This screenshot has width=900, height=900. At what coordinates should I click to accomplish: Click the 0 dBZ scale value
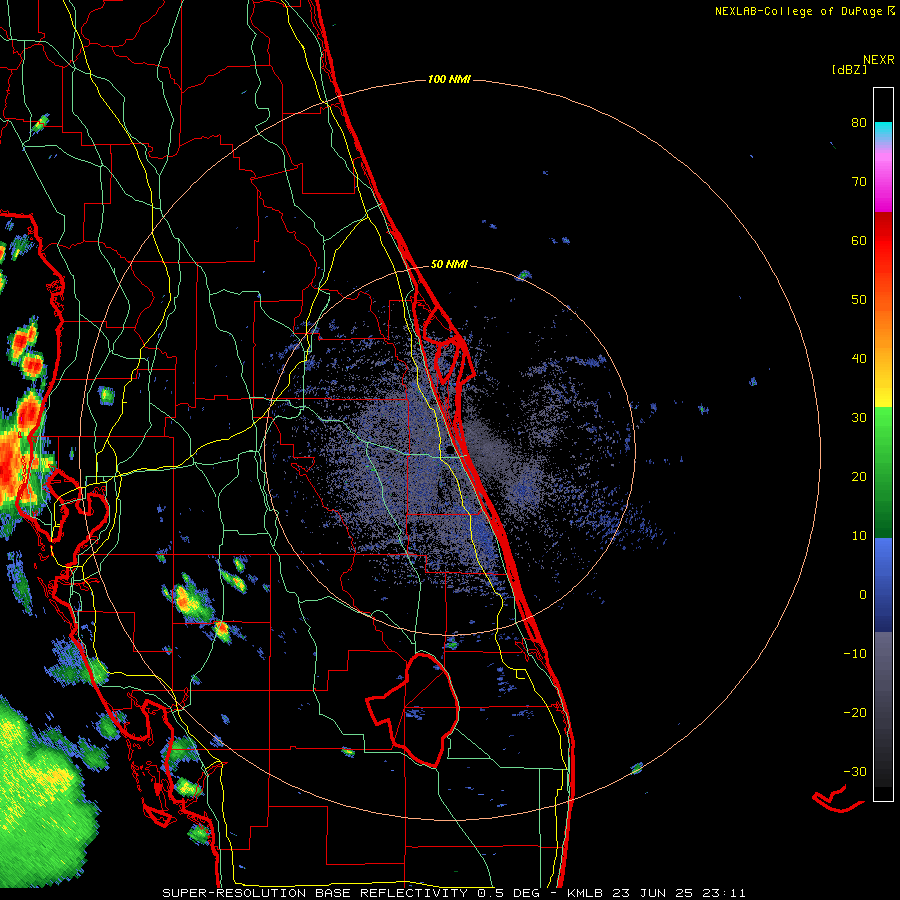click(x=863, y=595)
